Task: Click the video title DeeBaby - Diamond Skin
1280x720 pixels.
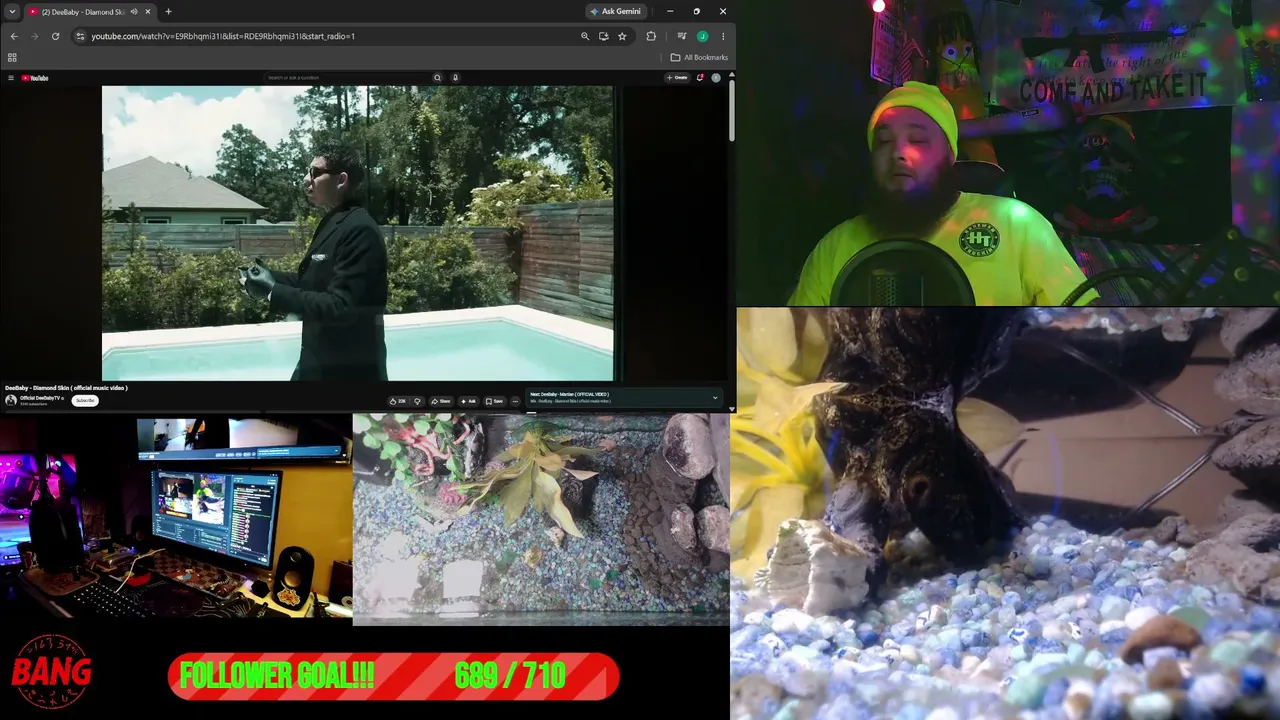Action: click(66, 388)
